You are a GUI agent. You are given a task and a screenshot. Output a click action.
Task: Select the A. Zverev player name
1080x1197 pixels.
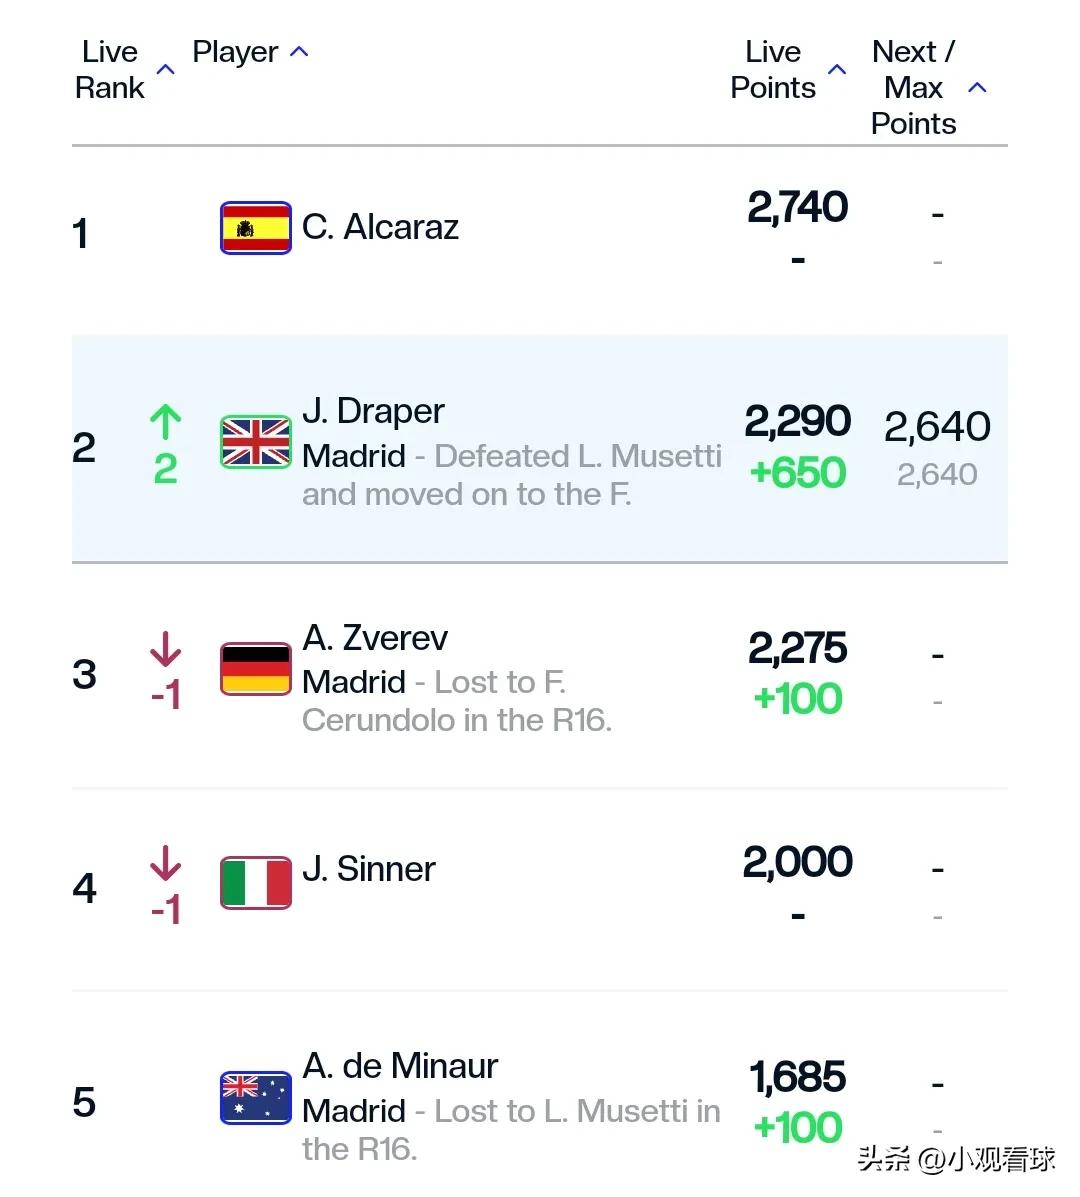click(375, 638)
